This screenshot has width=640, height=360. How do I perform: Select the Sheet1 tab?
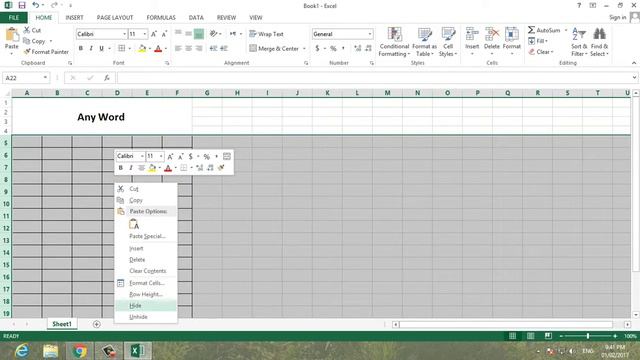pos(62,324)
